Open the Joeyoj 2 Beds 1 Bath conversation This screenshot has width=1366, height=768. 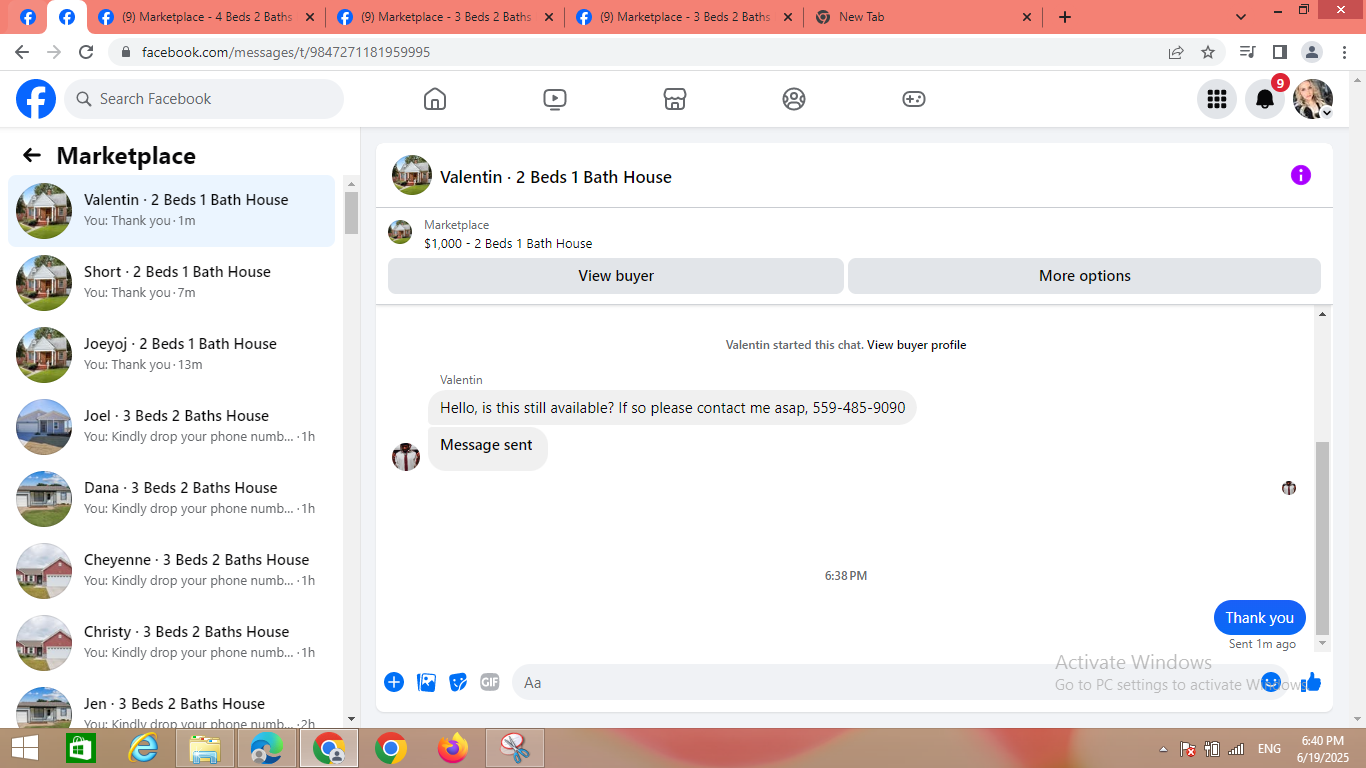171,355
